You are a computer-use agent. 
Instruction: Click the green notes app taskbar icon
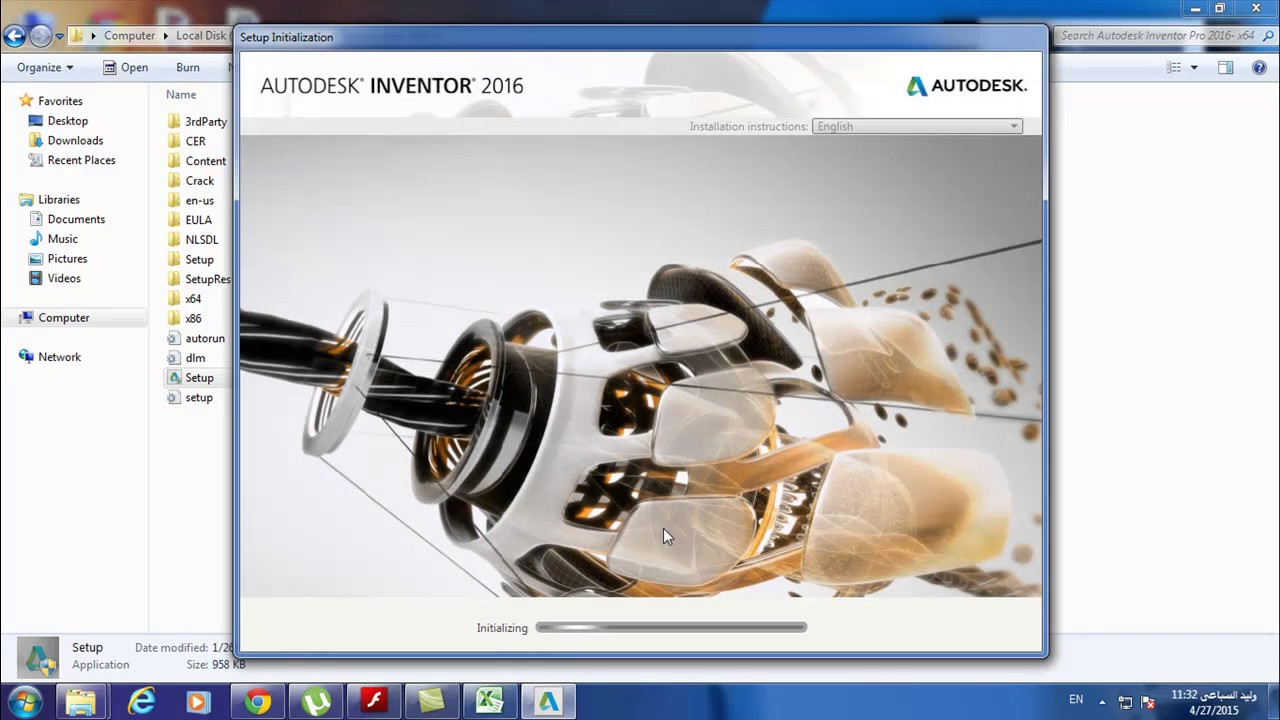[x=431, y=702]
